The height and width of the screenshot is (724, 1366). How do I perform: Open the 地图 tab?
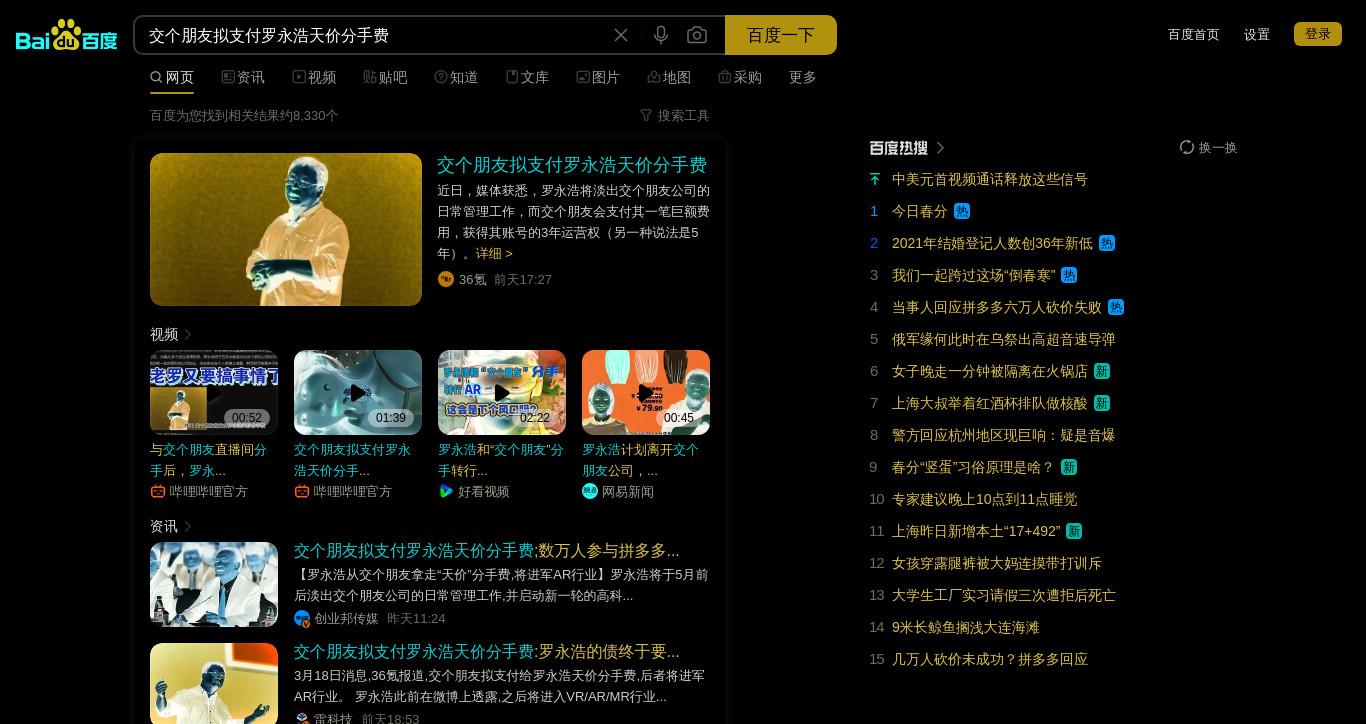coord(669,77)
